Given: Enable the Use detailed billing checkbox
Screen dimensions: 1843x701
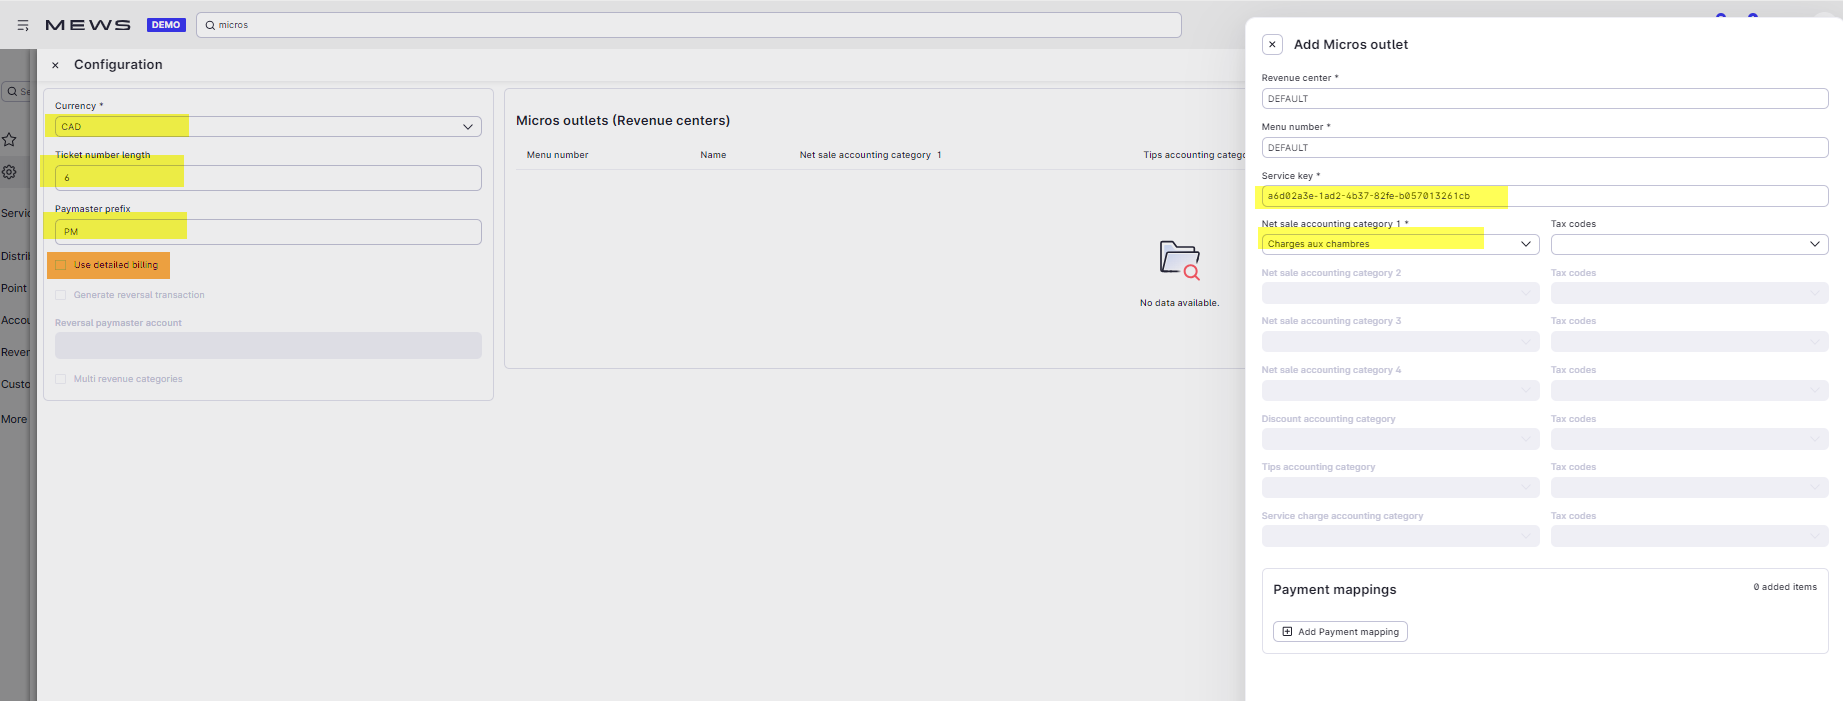Looking at the screenshot, I should [61, 265].
